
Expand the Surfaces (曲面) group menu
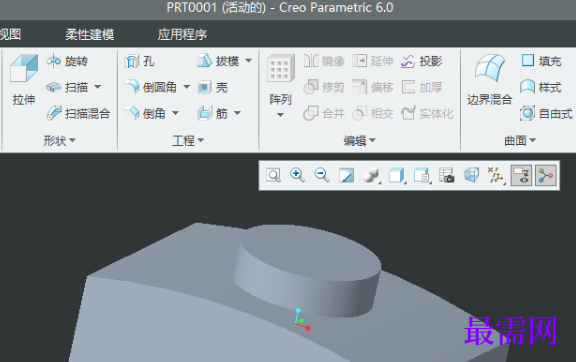tap(520, 140)
